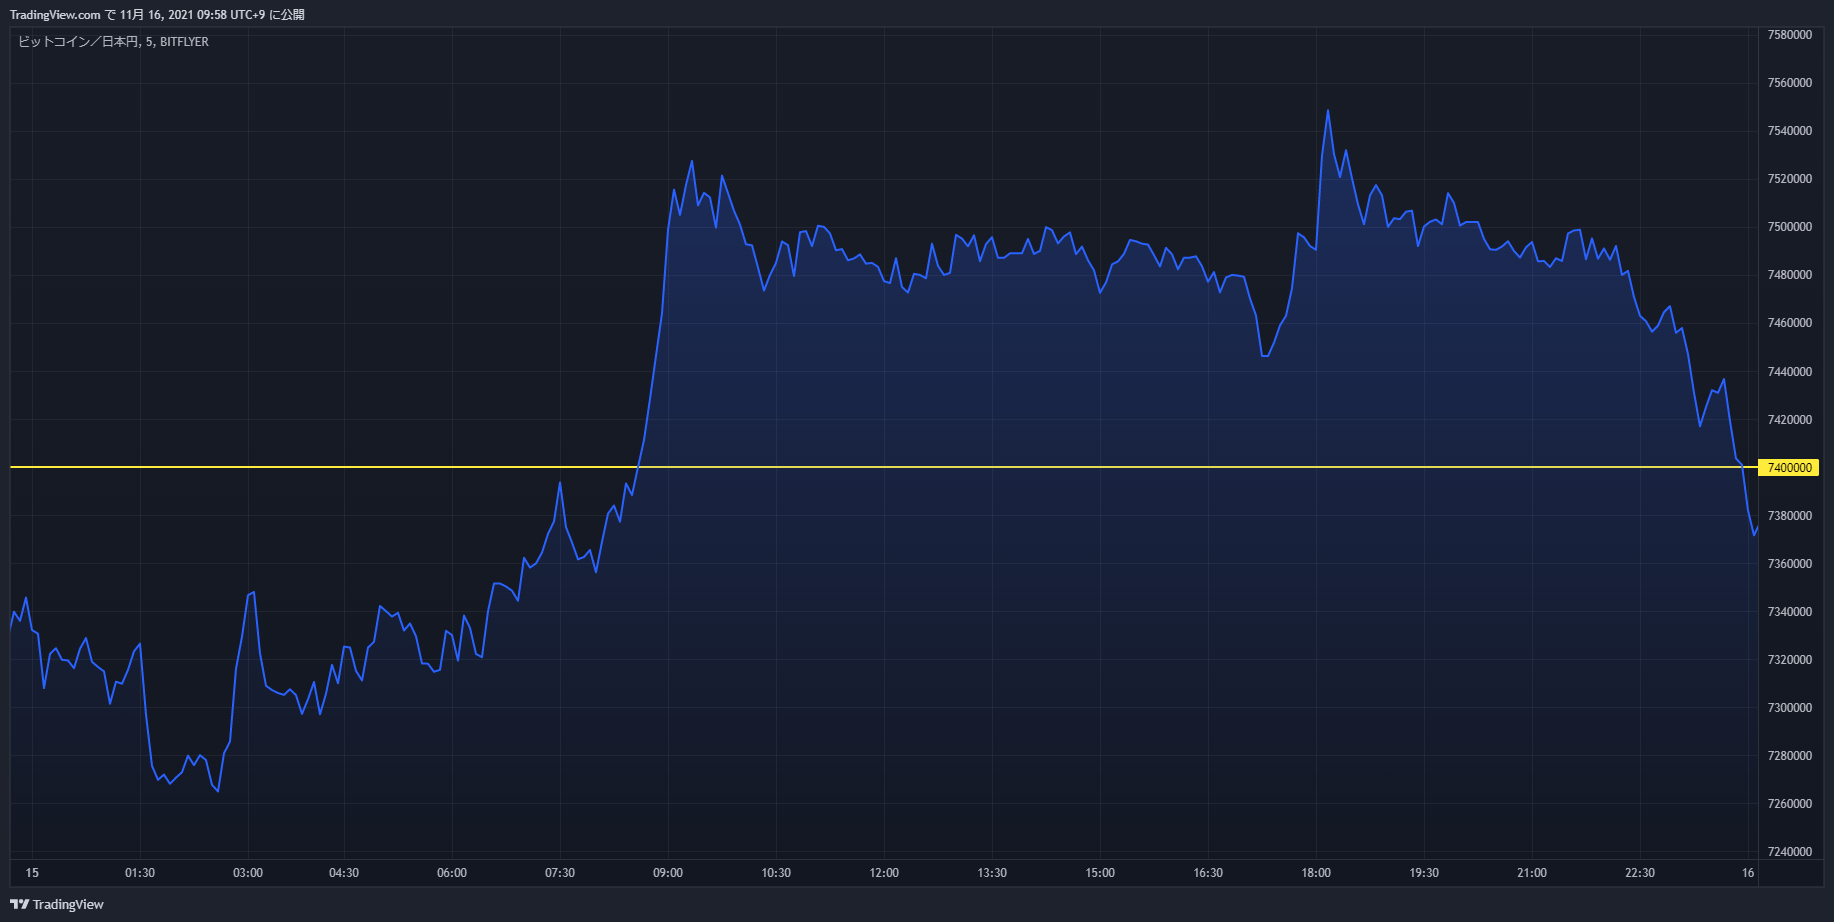Click the 7280000 price axis label
The width and height of the screenshot is (1834, 922).
tap(1789, 756)
